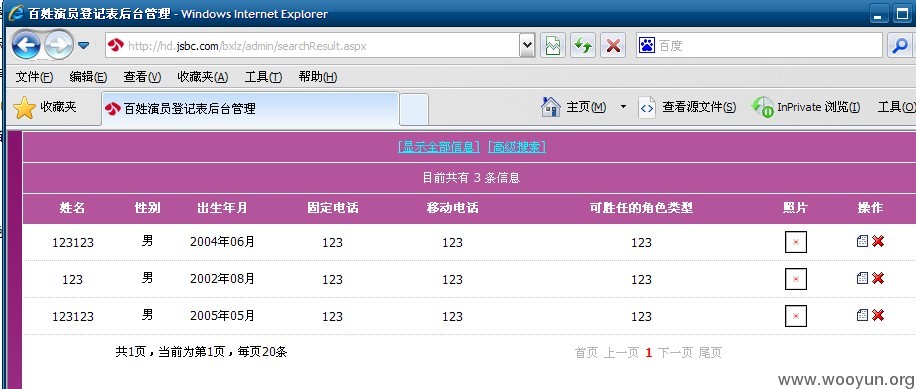This screenshot has width=916, height=389.
Task: Click the 目前共有 3 条信息 text
Action: [471, 178]
